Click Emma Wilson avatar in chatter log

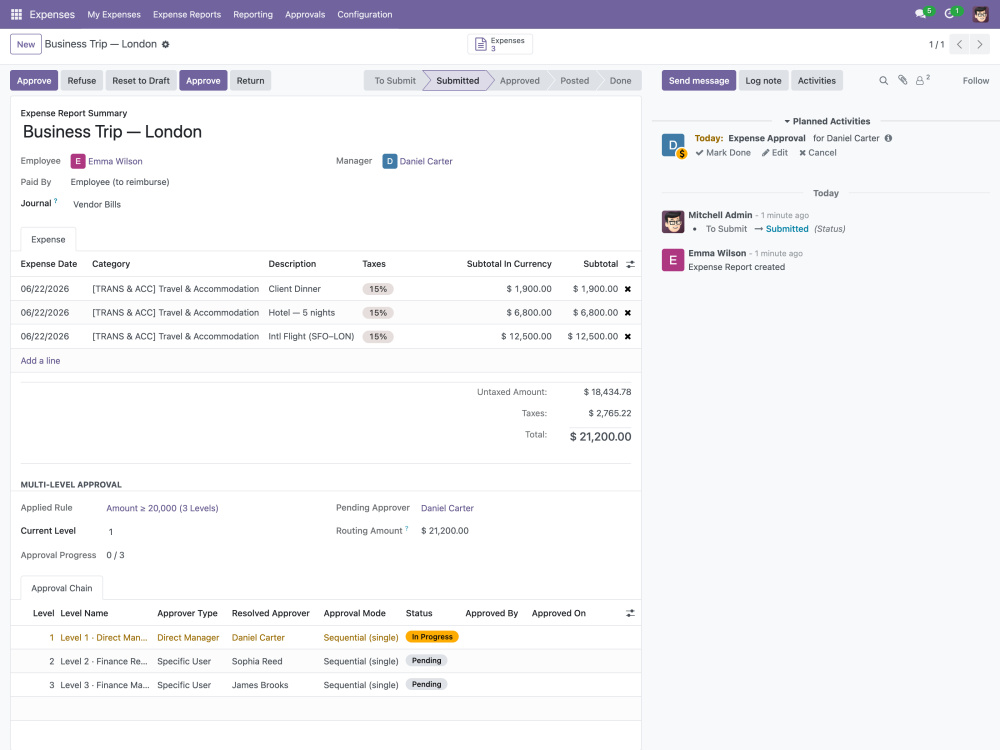[x=673, y=260]
